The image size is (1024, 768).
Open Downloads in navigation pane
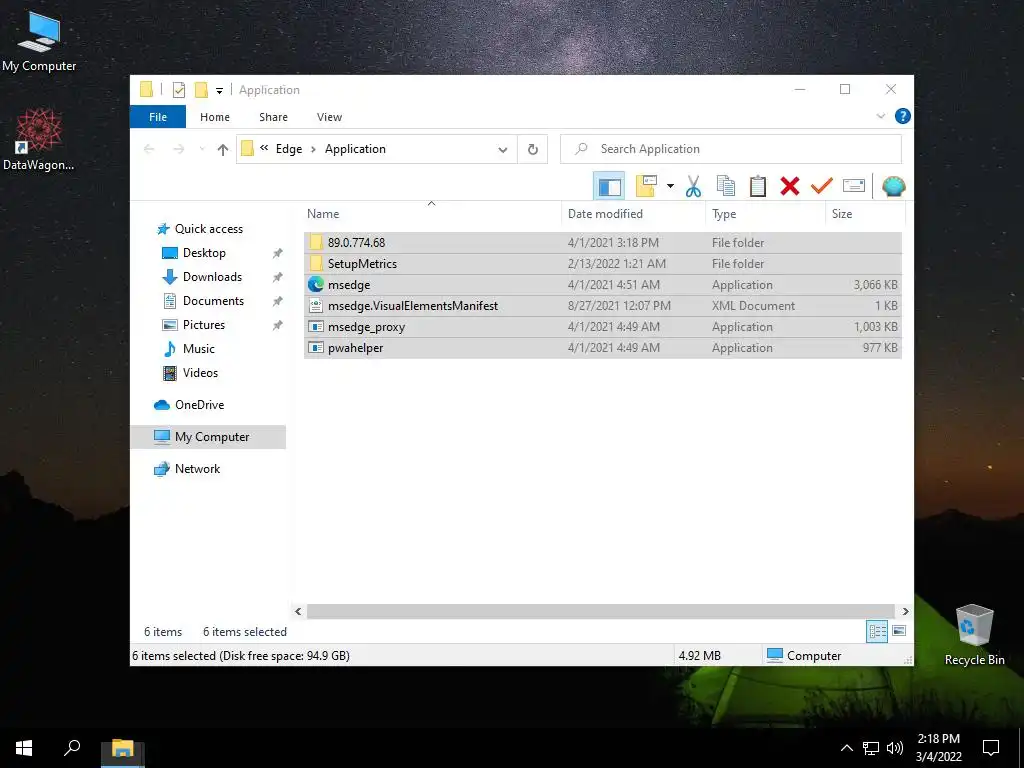212,277
